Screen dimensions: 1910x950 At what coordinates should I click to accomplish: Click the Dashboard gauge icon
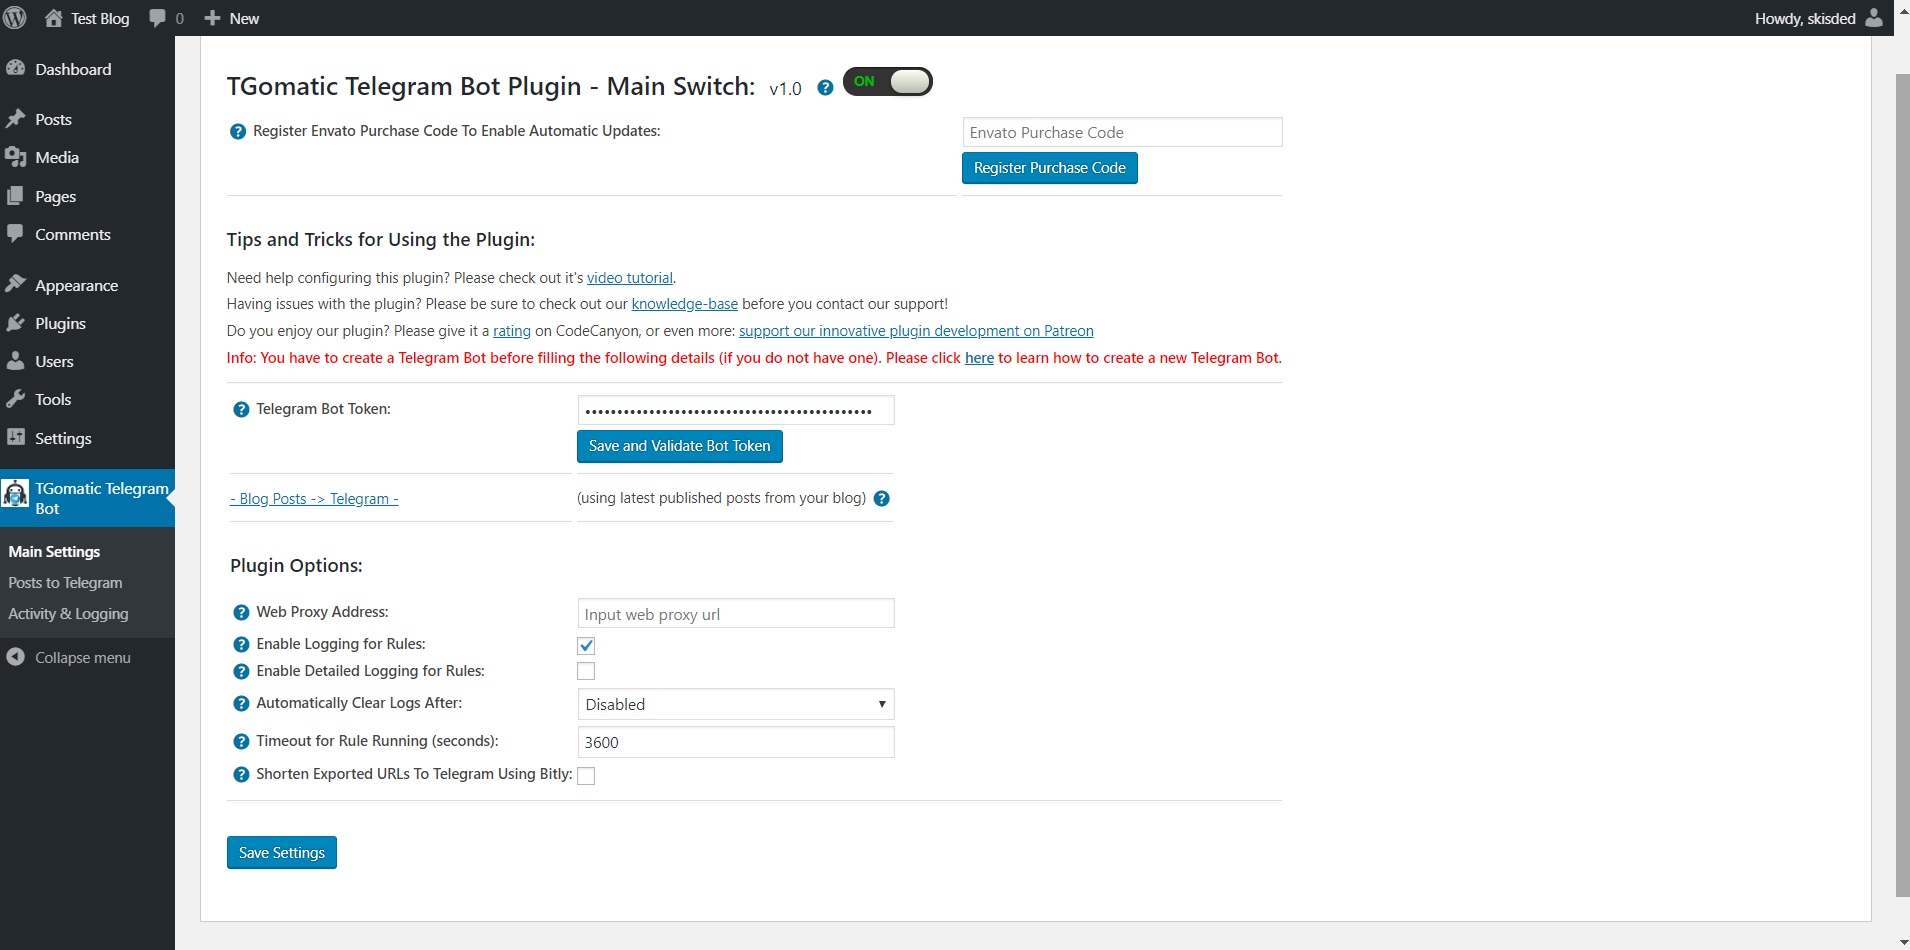click(15, 68)
